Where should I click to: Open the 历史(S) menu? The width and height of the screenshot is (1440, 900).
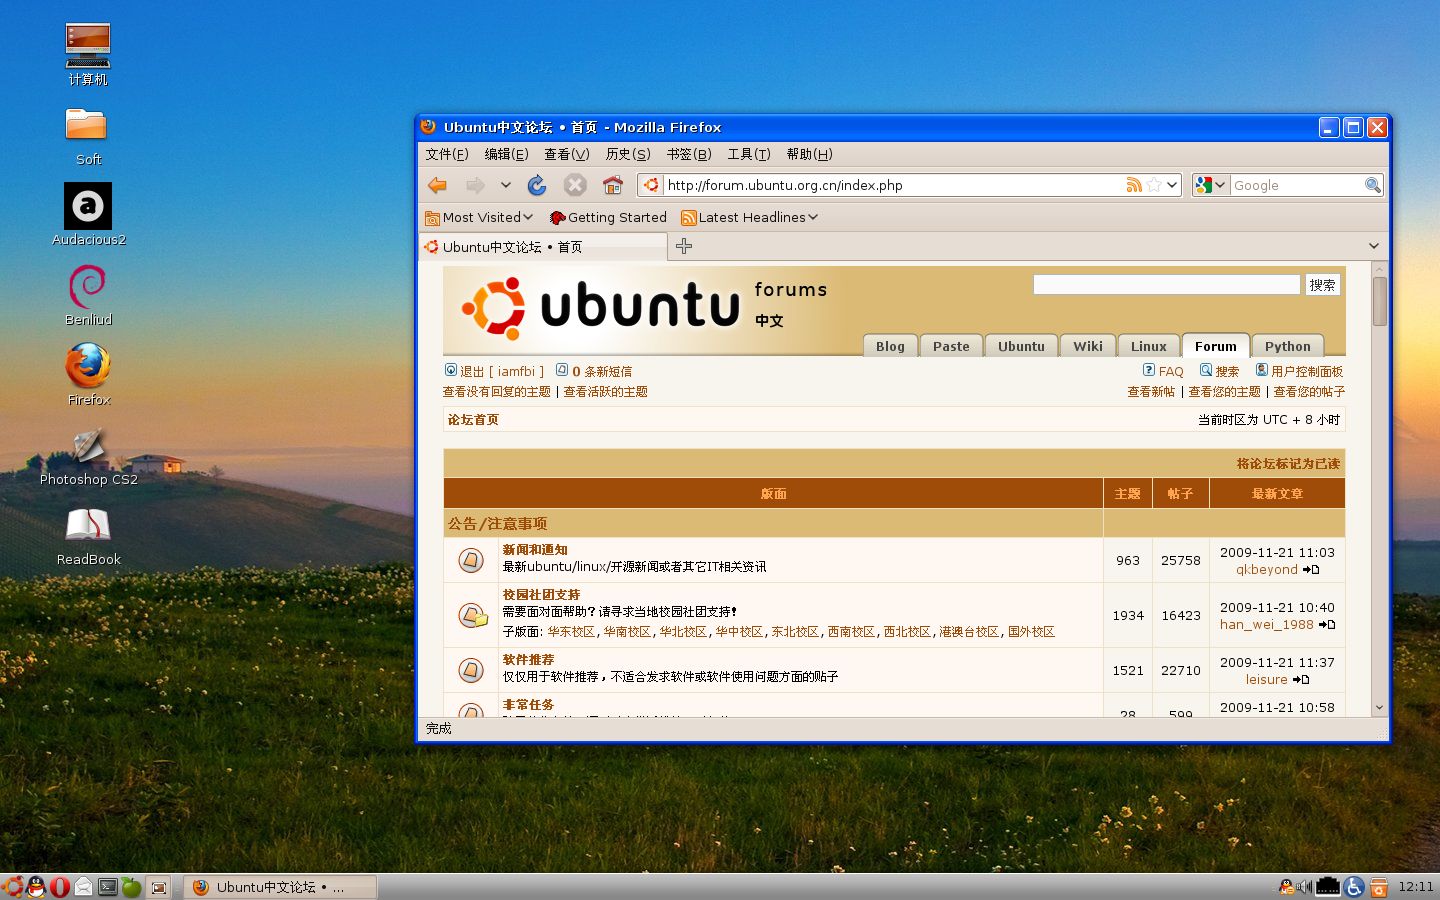click(628, 154)
